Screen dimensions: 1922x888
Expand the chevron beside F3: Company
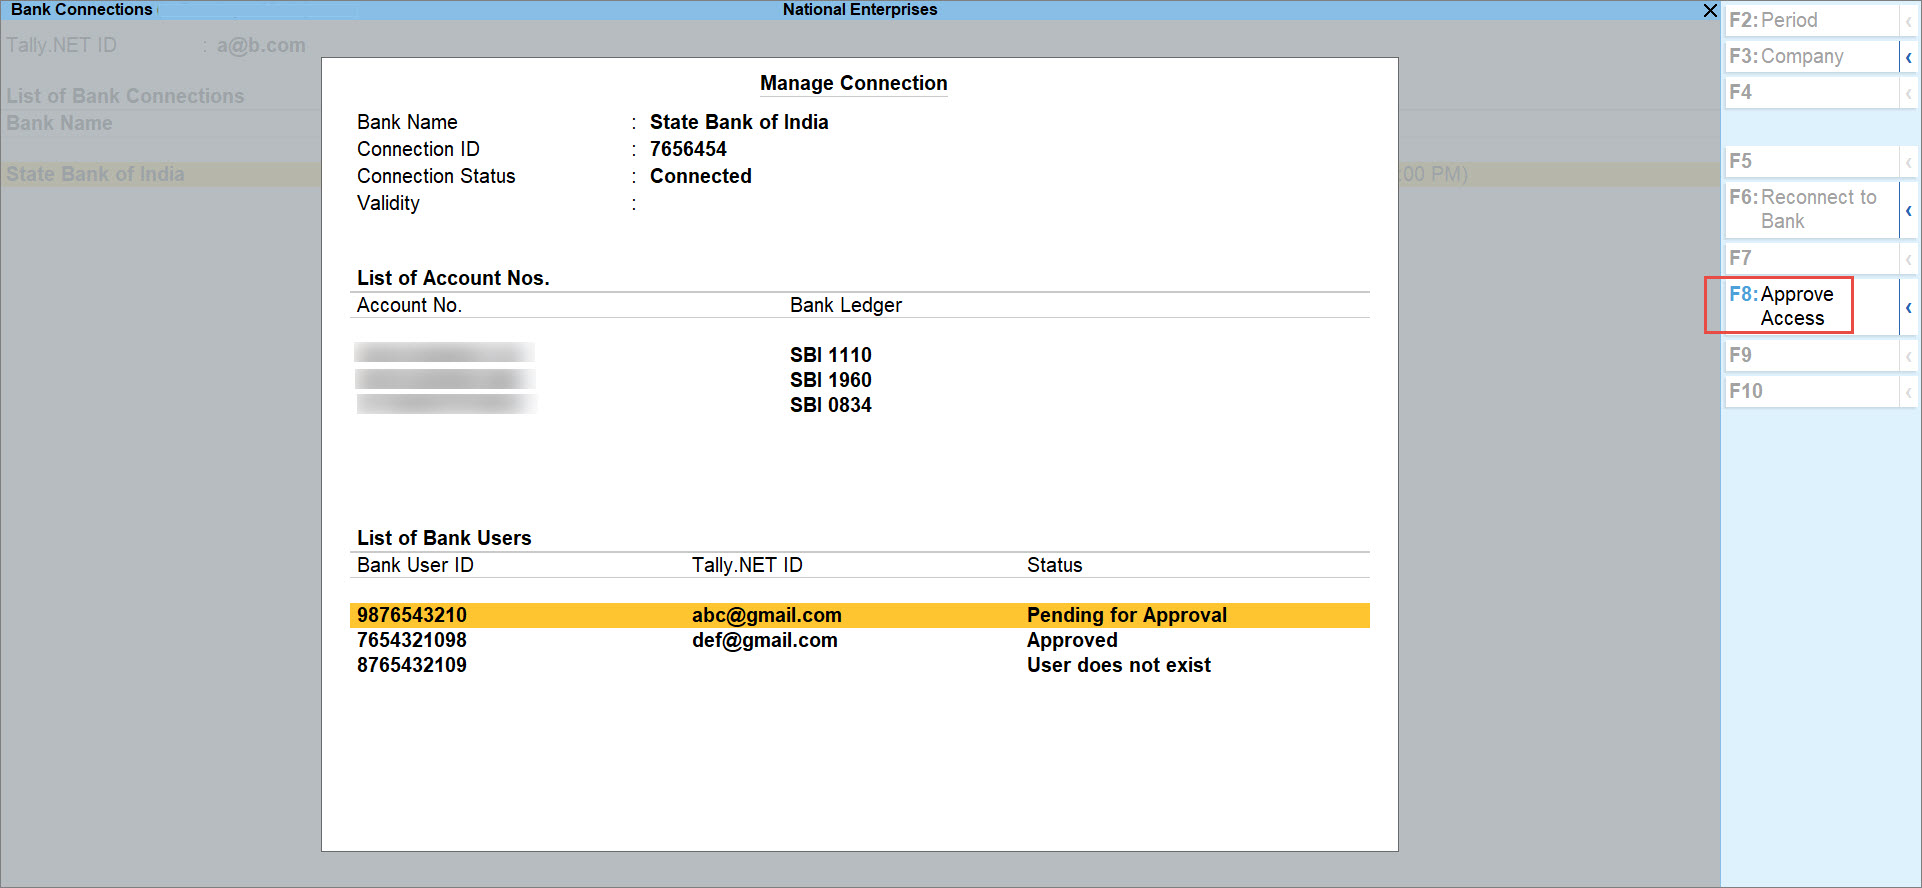(x=1908, y=57)
